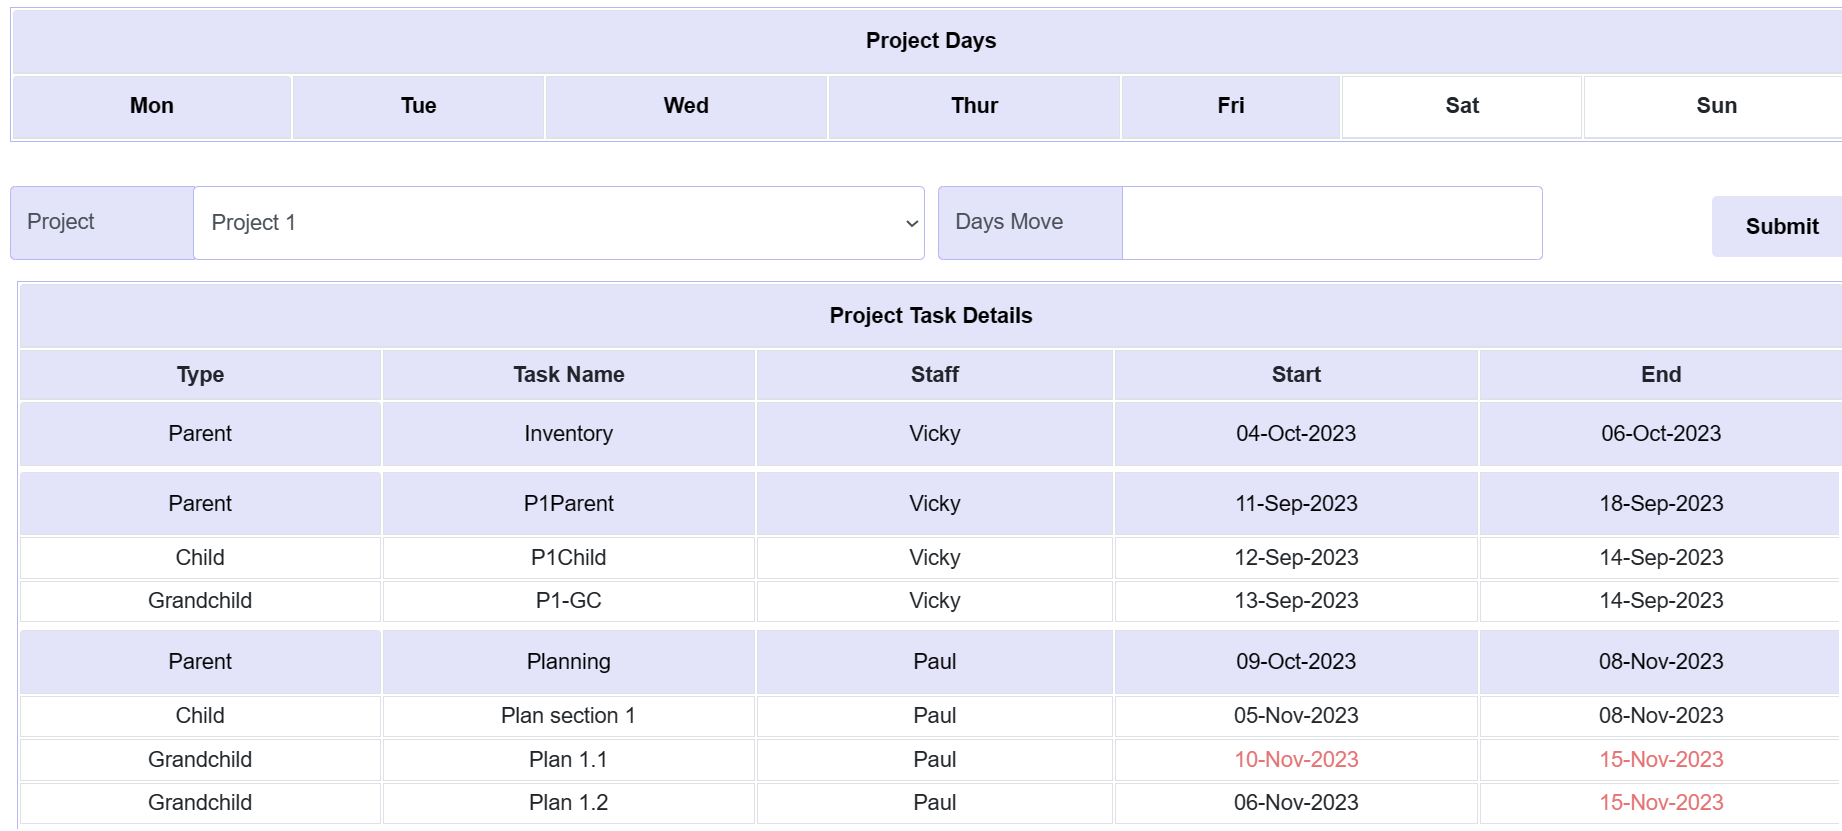Select the Plan 1.2 grandchild row
The image size is (1842, 831).
(x=568, y=802)
